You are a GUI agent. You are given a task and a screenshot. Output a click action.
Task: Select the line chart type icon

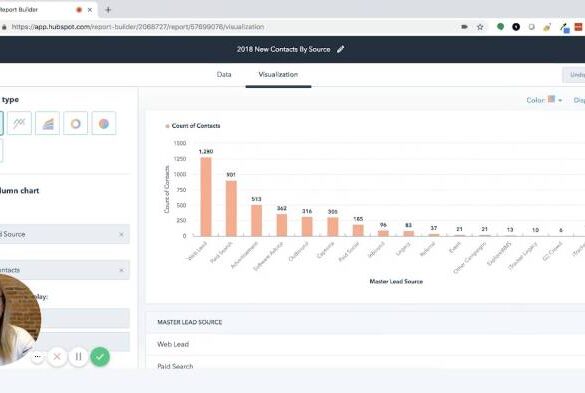click(19, 123)
